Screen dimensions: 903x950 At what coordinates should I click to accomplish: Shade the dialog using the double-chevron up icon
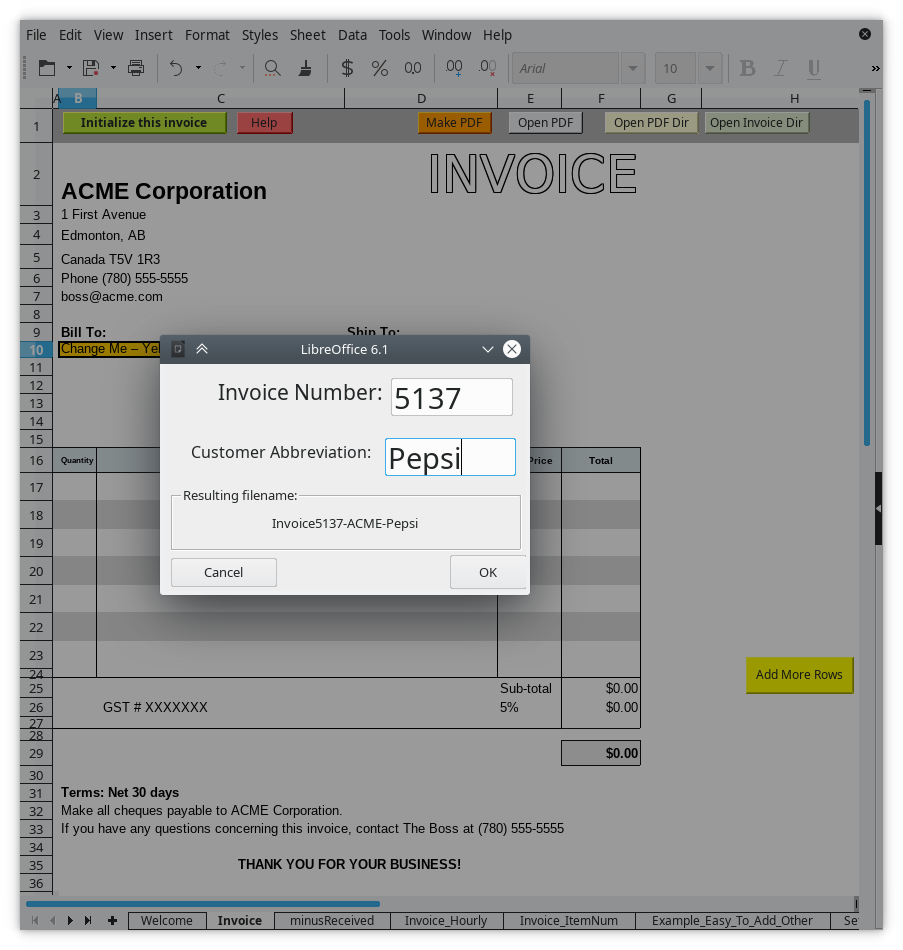(202, 349)
